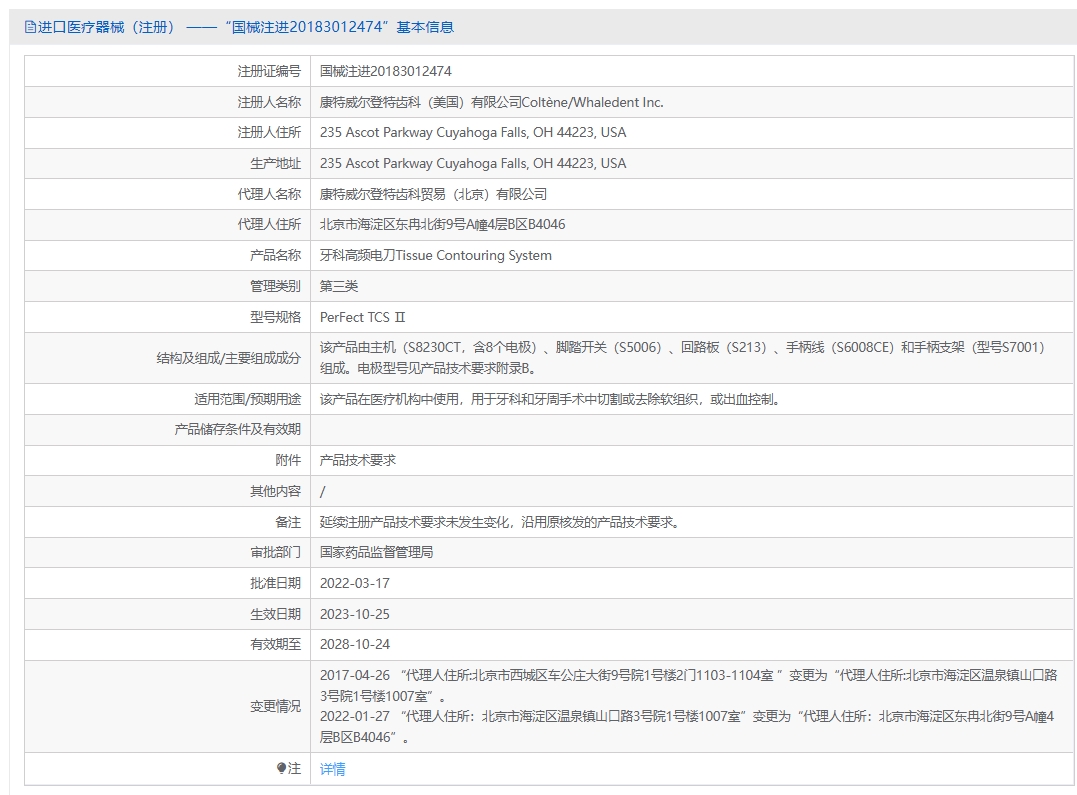The height and width of the screenshot is (795, 1077).
Task: Click the 产品储存条件及有效期 label
Action: tap(238, 429)
